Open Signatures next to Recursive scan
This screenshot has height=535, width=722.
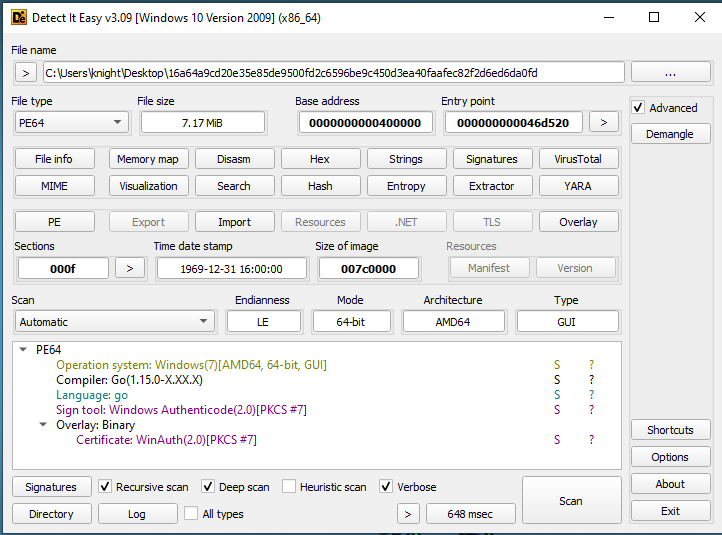(52, 487)
